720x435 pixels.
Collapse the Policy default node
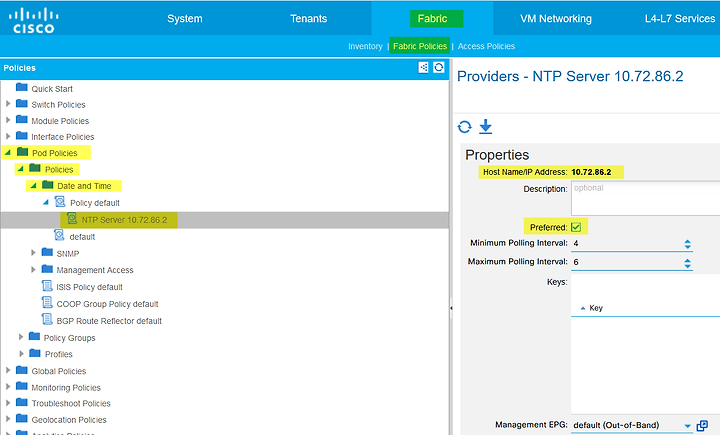tap(45, 202)
